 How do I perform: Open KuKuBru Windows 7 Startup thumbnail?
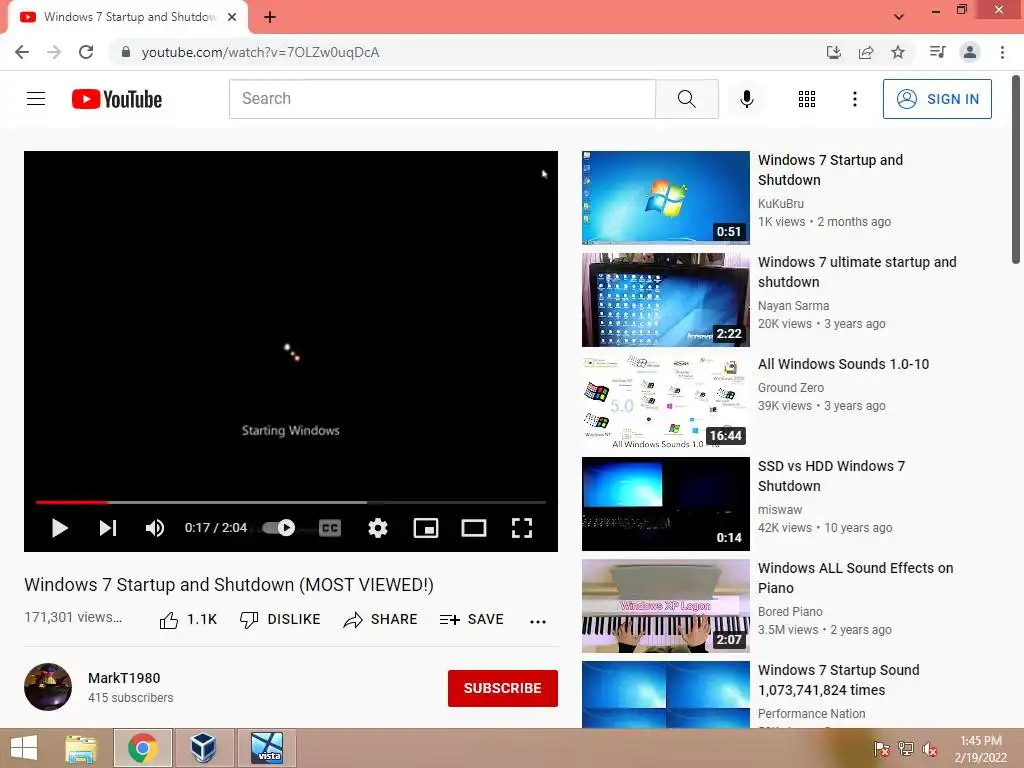click(665, 197)
